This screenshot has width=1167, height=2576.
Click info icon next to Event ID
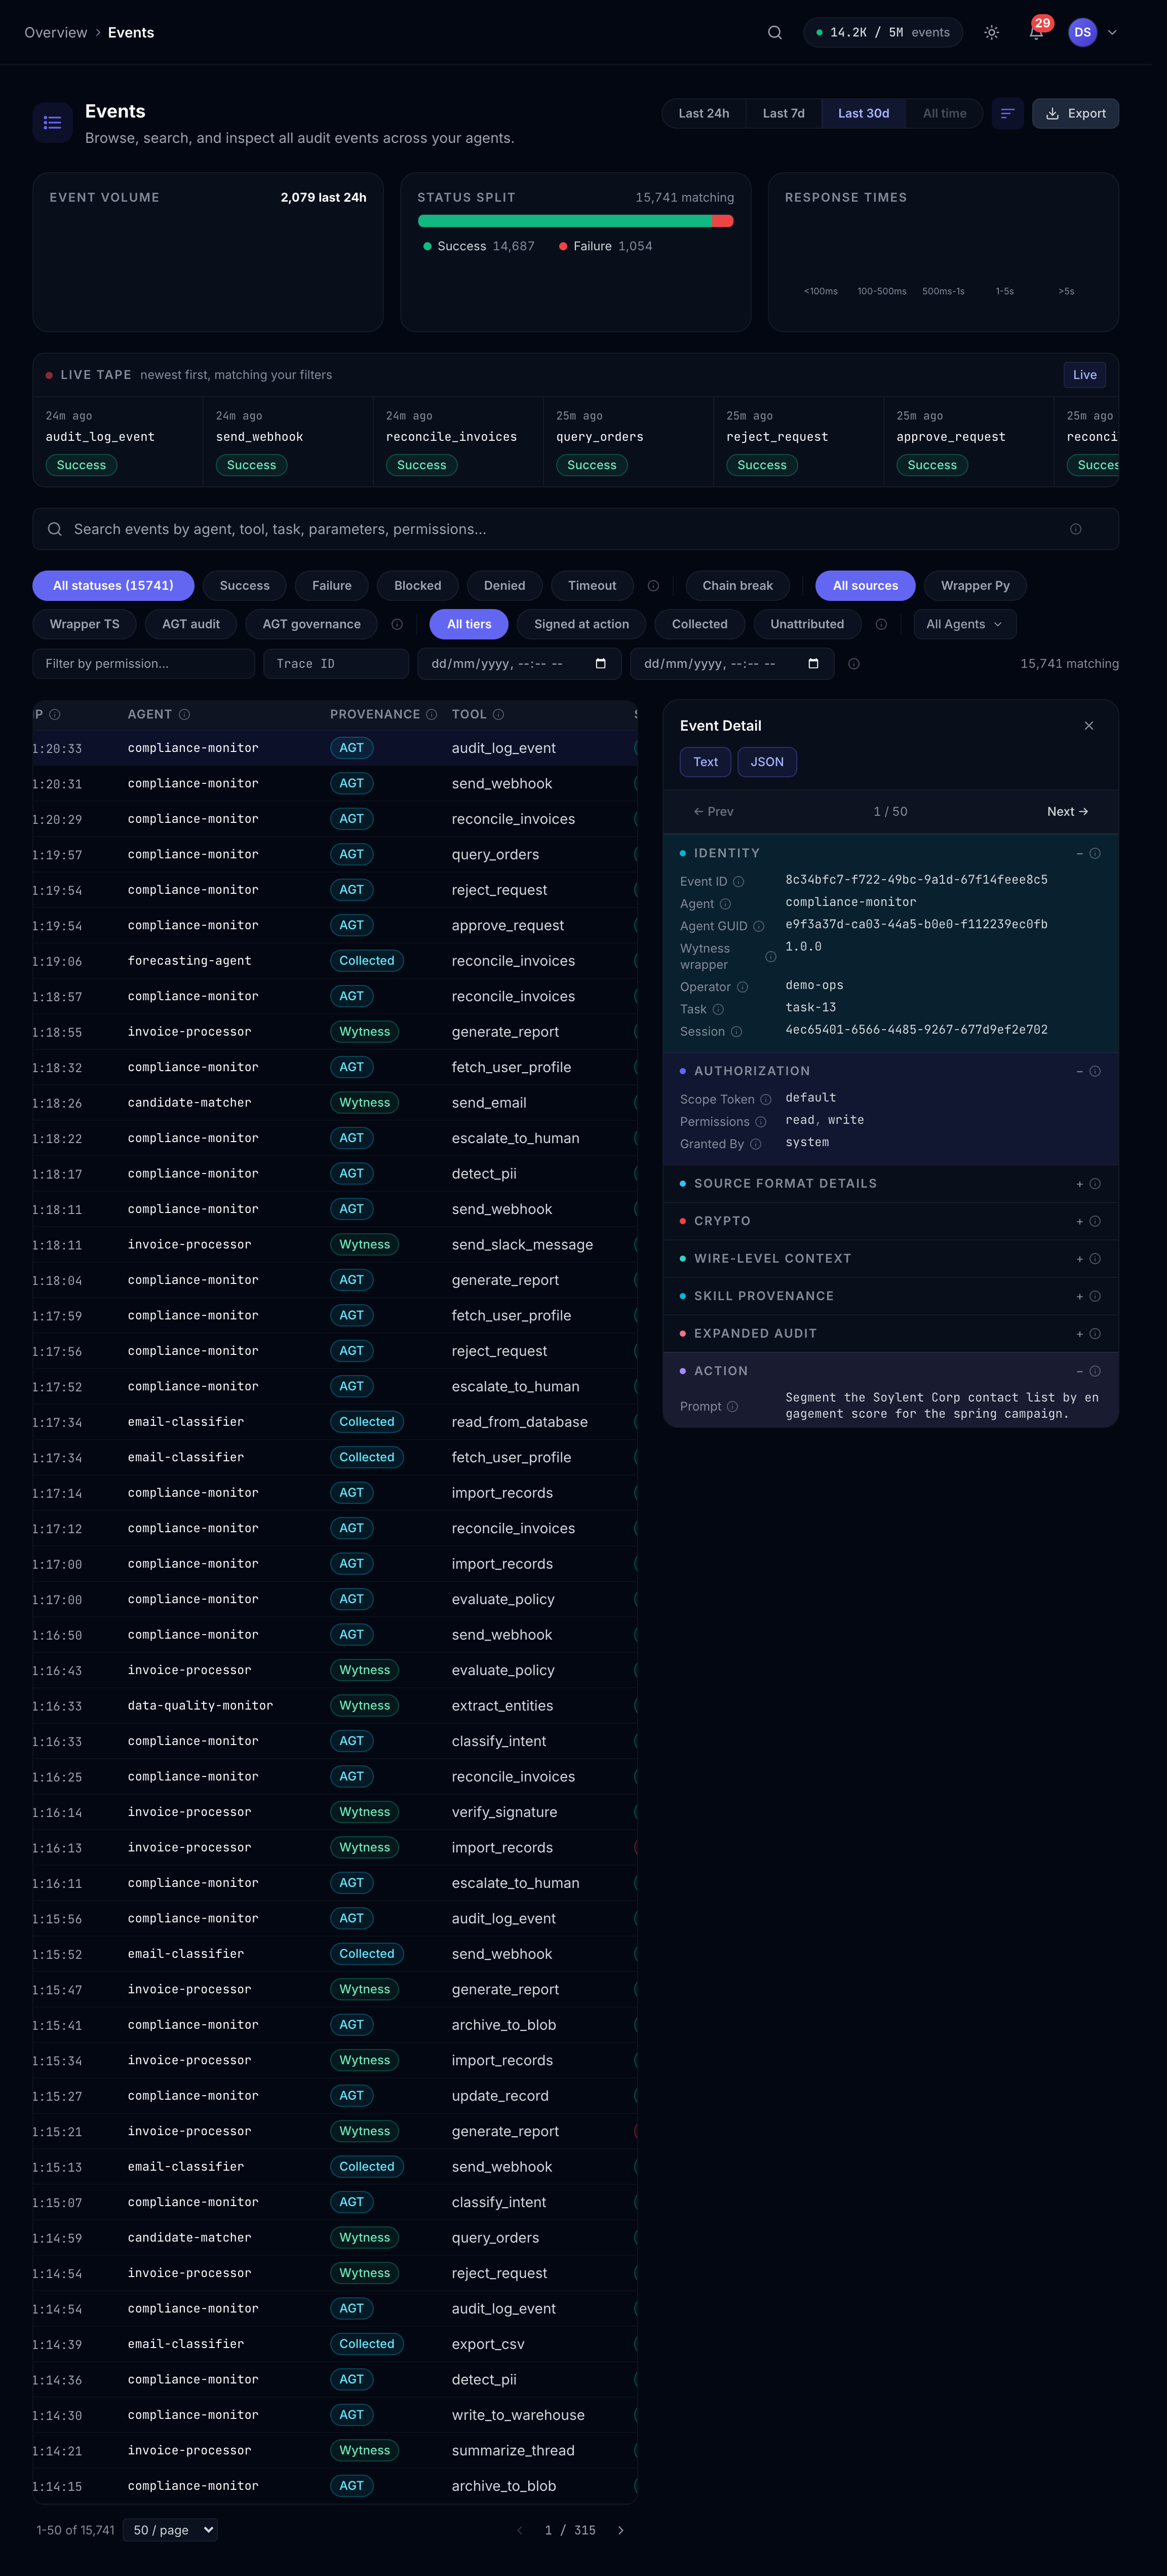738,881
